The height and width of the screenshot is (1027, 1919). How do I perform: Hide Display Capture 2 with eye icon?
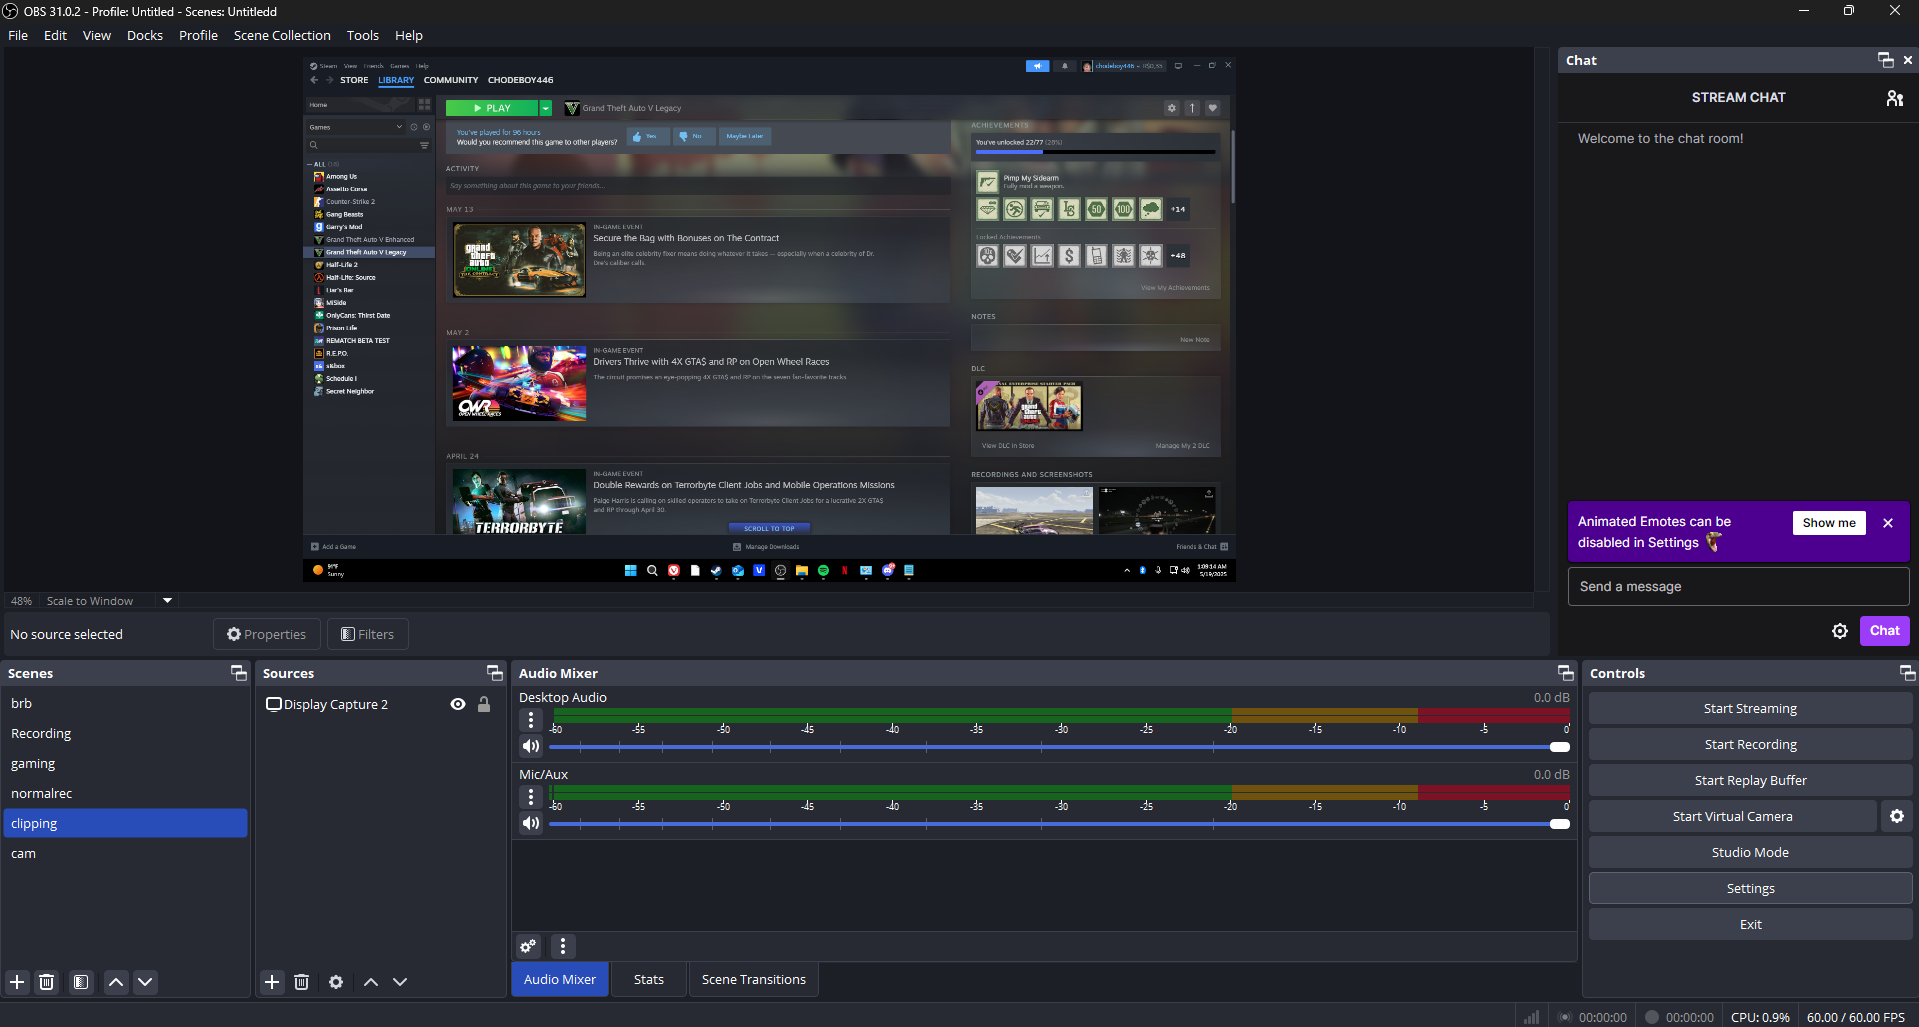point(458,704)
